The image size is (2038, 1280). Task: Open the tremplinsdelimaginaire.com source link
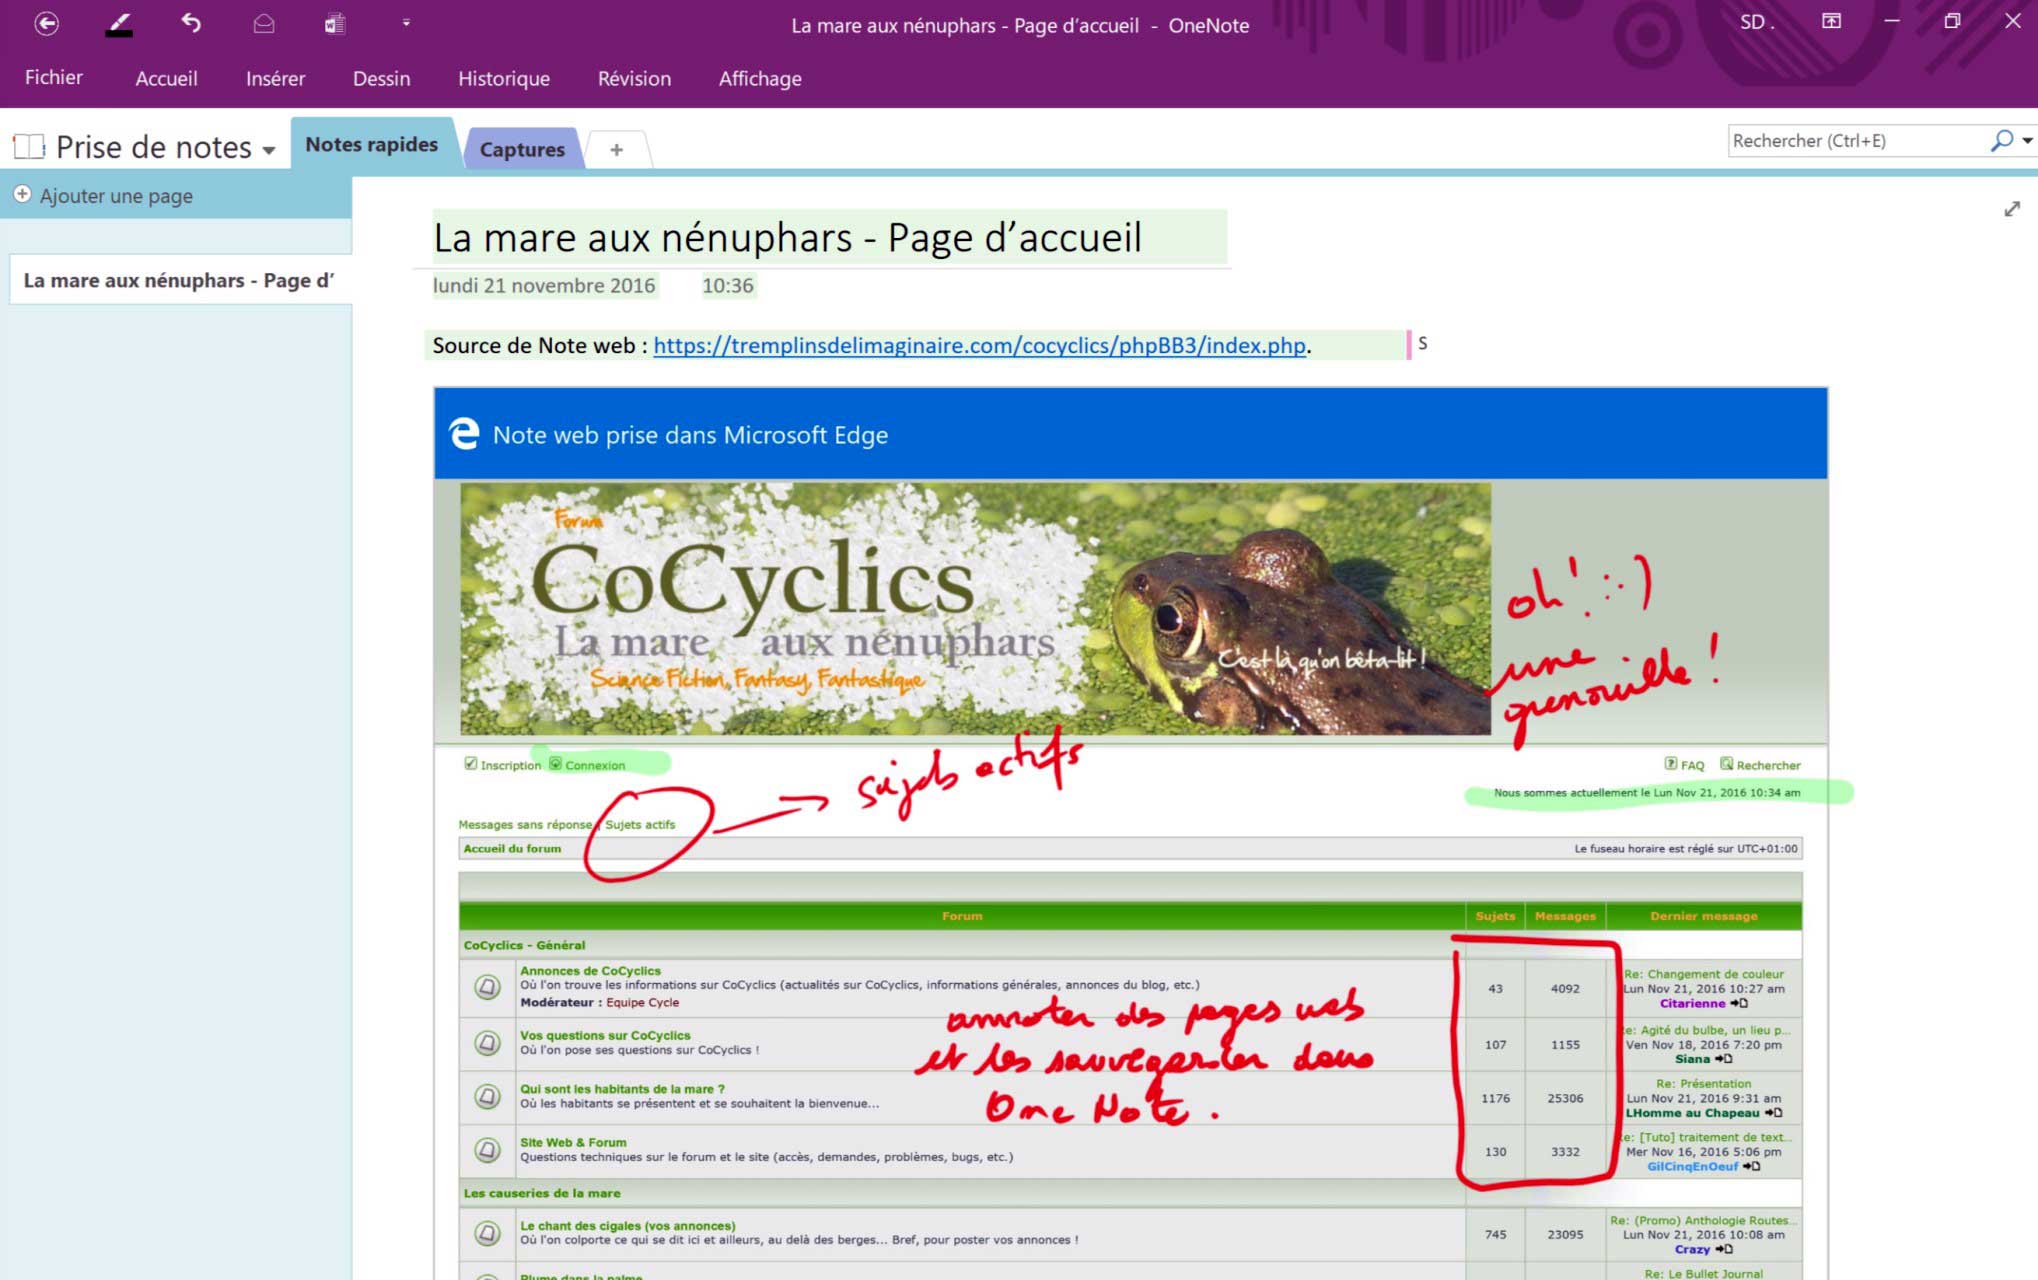coord(979,346)
